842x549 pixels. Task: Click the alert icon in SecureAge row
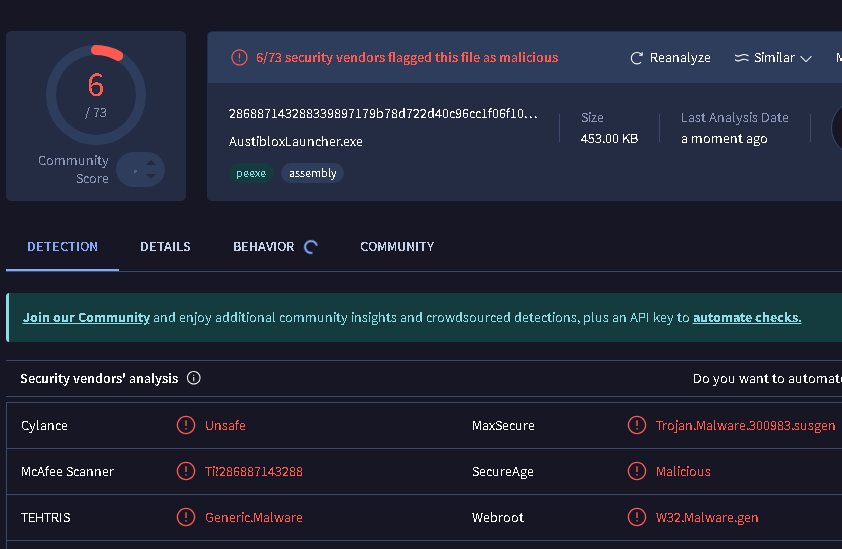637,472
